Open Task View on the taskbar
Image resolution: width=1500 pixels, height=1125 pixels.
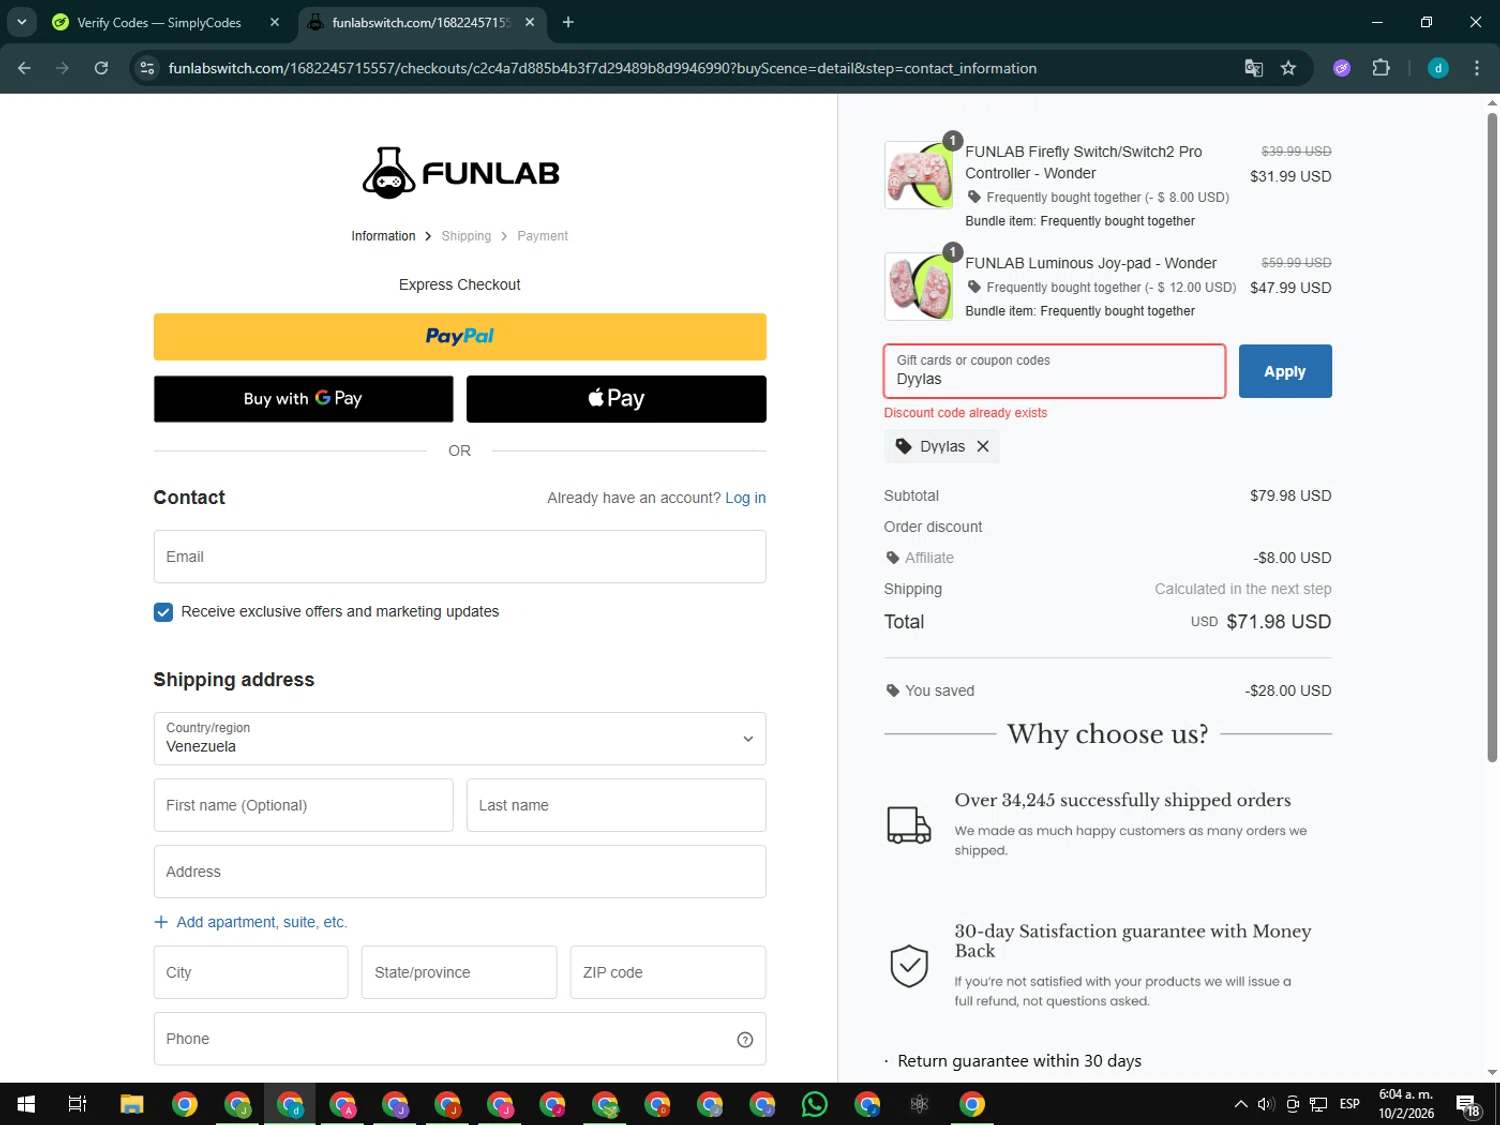point(77,1104)
